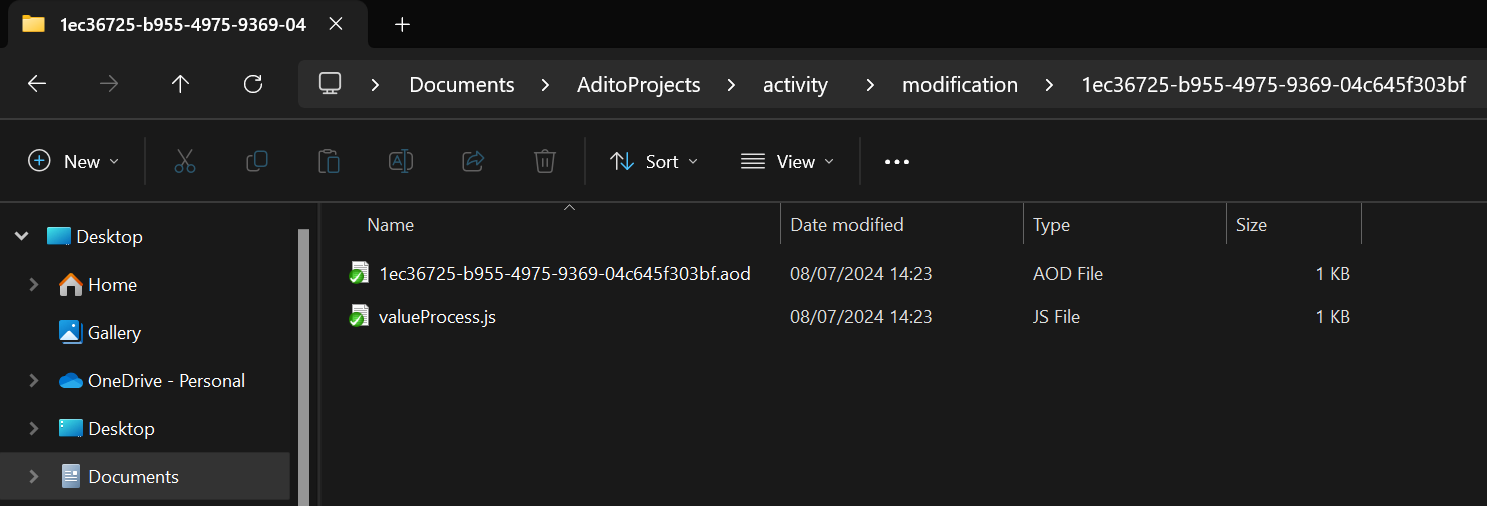Click the Documents icon in sidebar
The height and width of the screenshot is (506, 1487).
click(71, 476)
